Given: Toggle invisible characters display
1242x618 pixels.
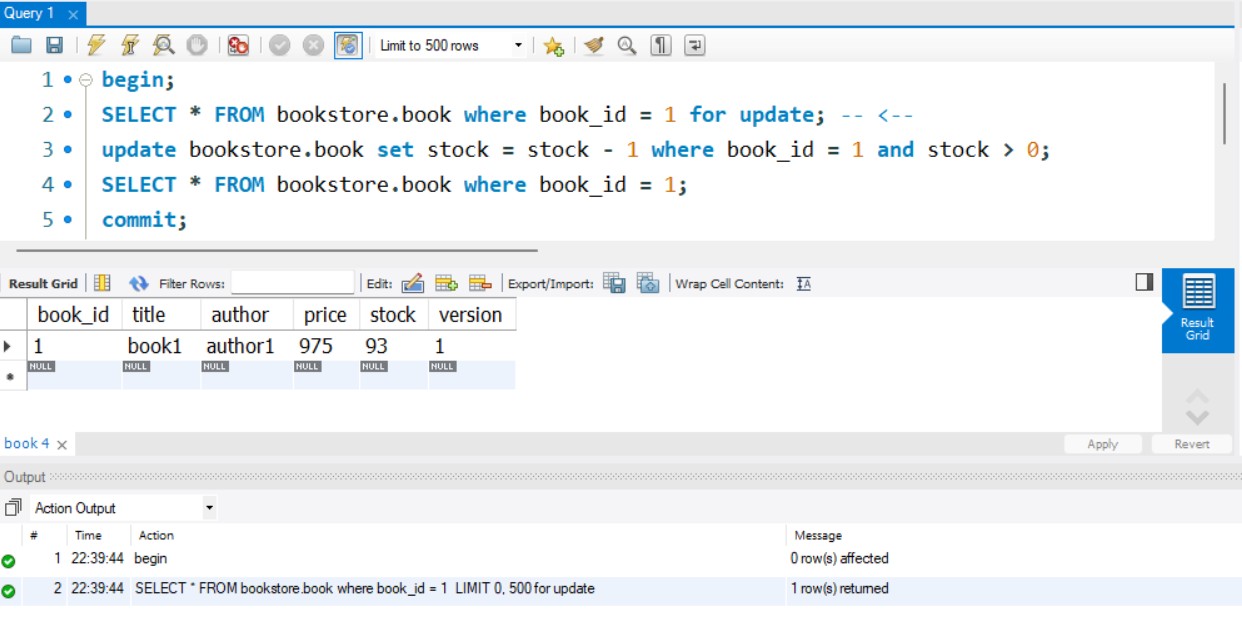Looking at the screenshot, I should point(661,45).
